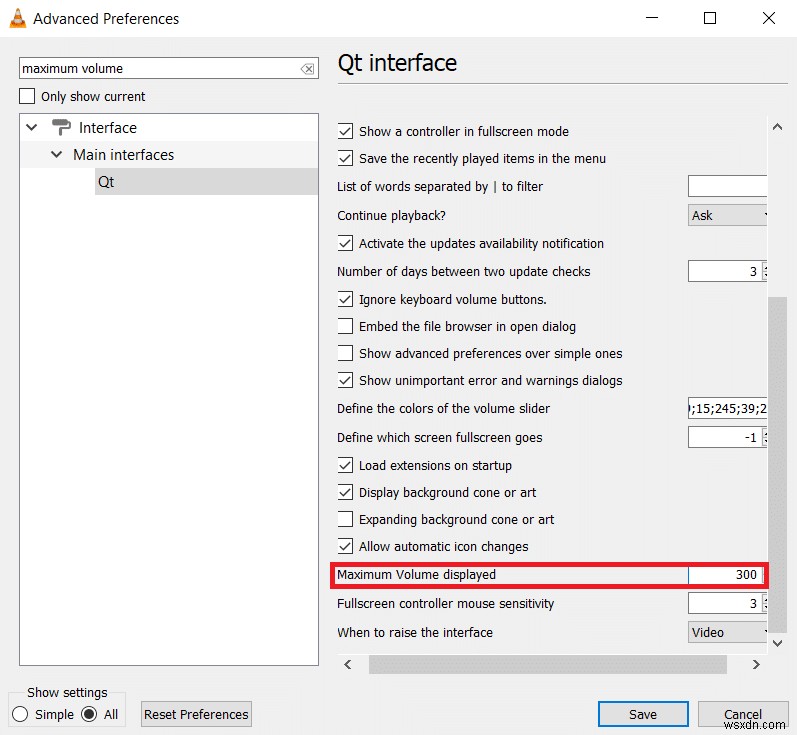Click the Reset Preferences button

(196, 714)
